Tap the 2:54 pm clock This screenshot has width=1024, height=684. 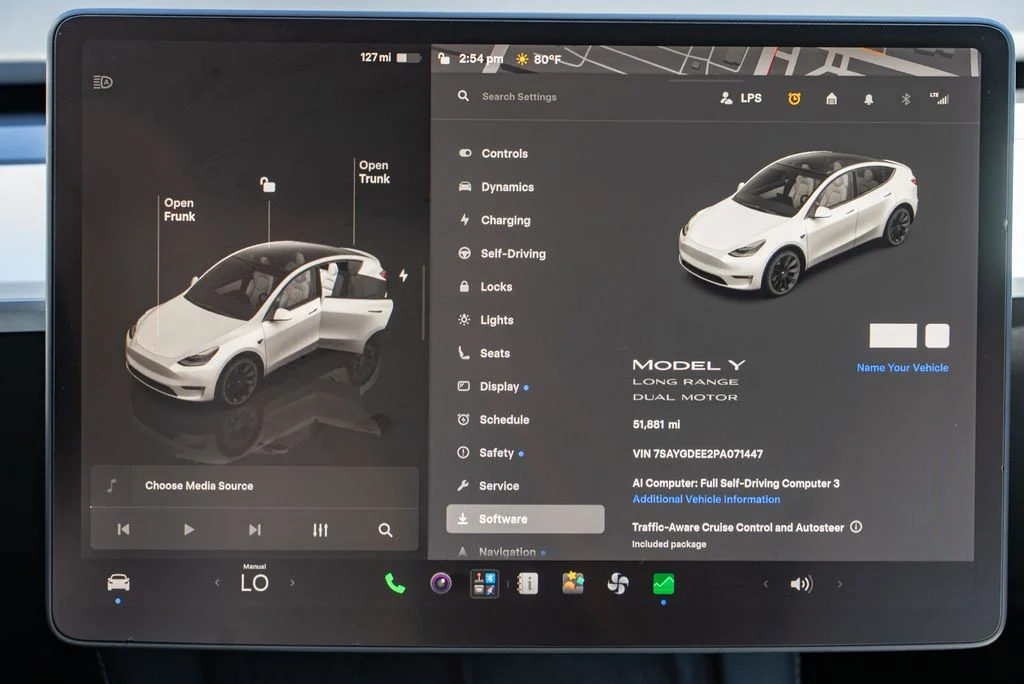tap(481, 59)
